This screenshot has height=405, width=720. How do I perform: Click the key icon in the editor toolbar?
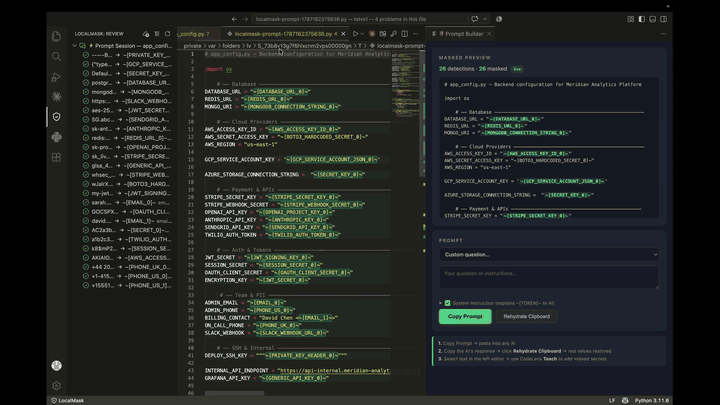[394, 34]
